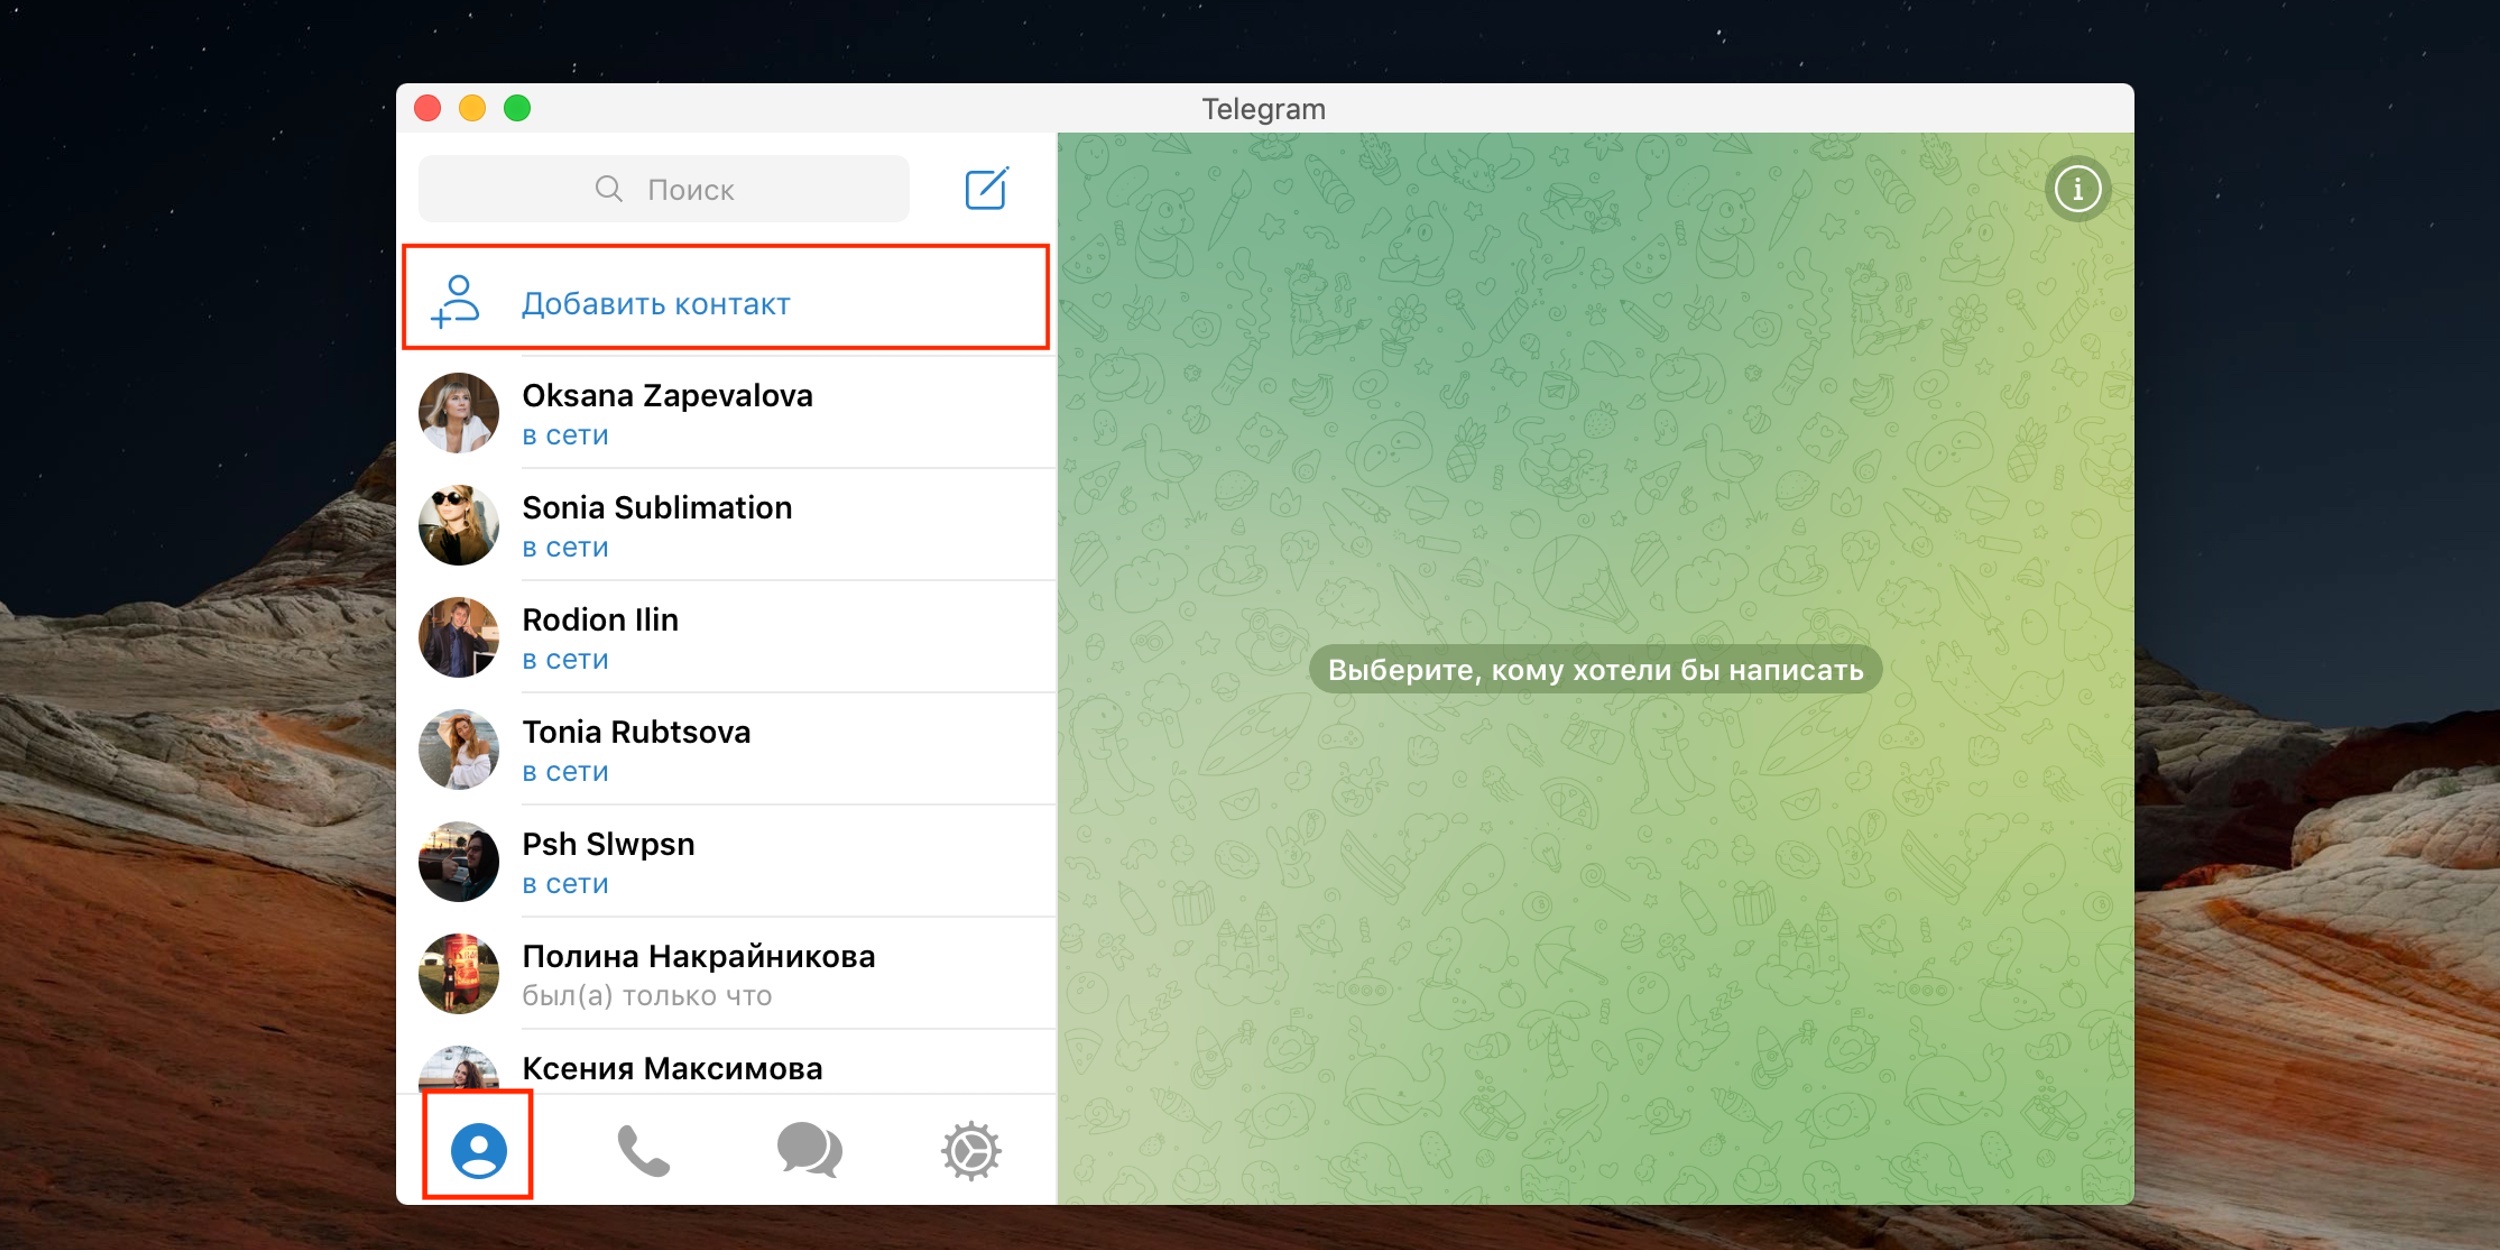Open Ксения Максимова contact
Image resolution: width=2500 pixels, height=1250 pixels.
coord(727,1062)
